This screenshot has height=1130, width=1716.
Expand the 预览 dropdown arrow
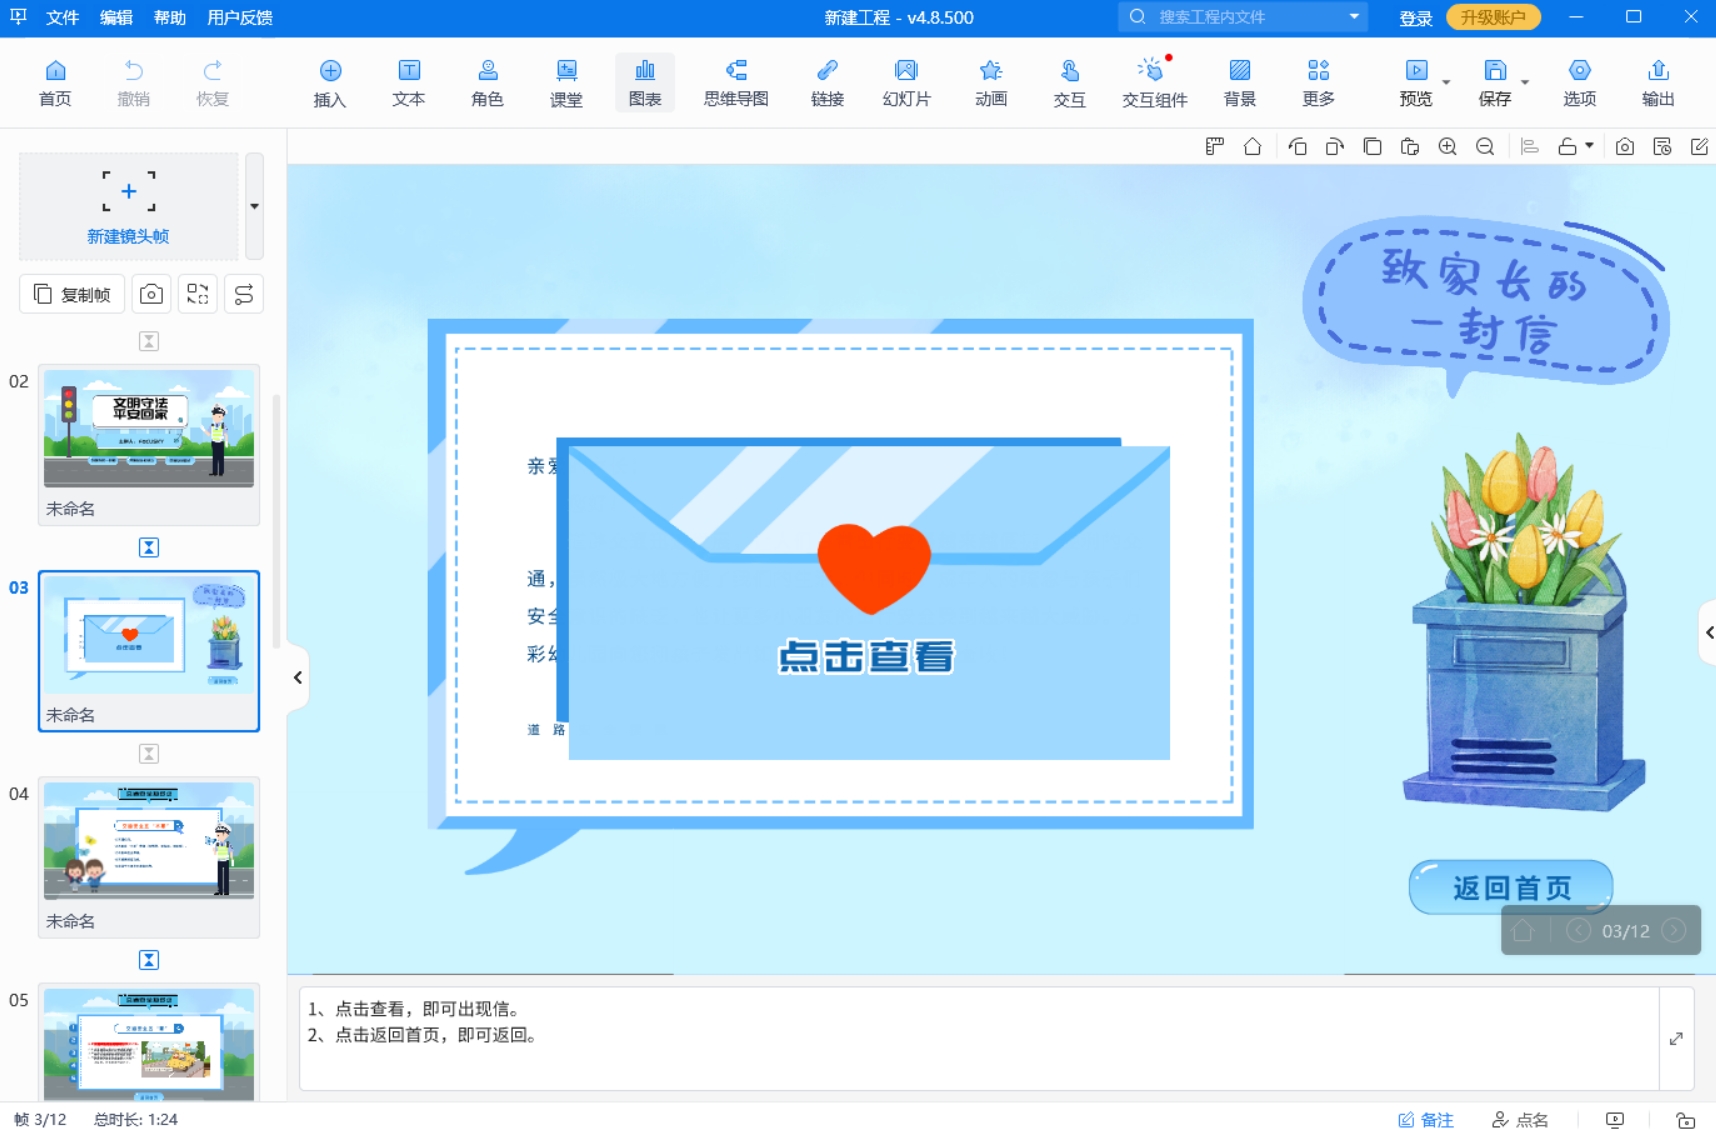[x=1447, y=80]
